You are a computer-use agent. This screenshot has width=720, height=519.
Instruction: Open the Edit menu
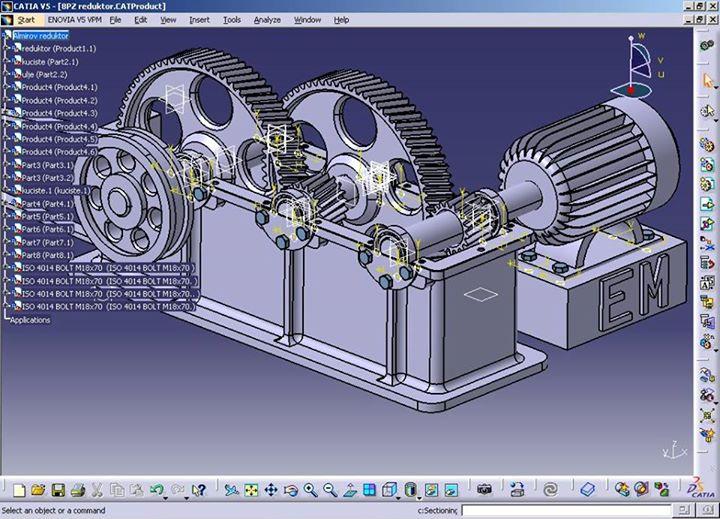click(141, 20)
